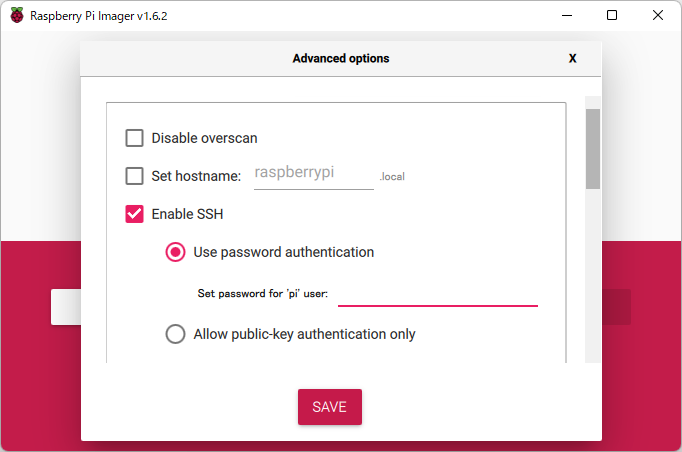
Task: Choose Allow public-key authentication only option
Action: (x=175, y=334)
